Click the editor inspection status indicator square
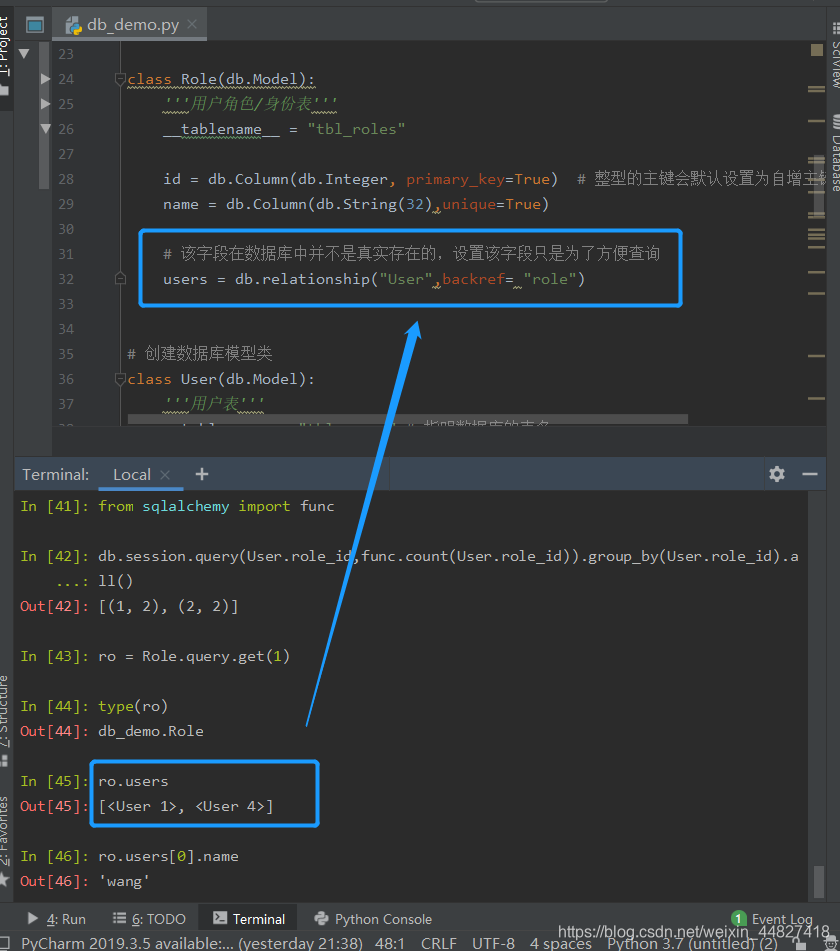 coord(816,50)
